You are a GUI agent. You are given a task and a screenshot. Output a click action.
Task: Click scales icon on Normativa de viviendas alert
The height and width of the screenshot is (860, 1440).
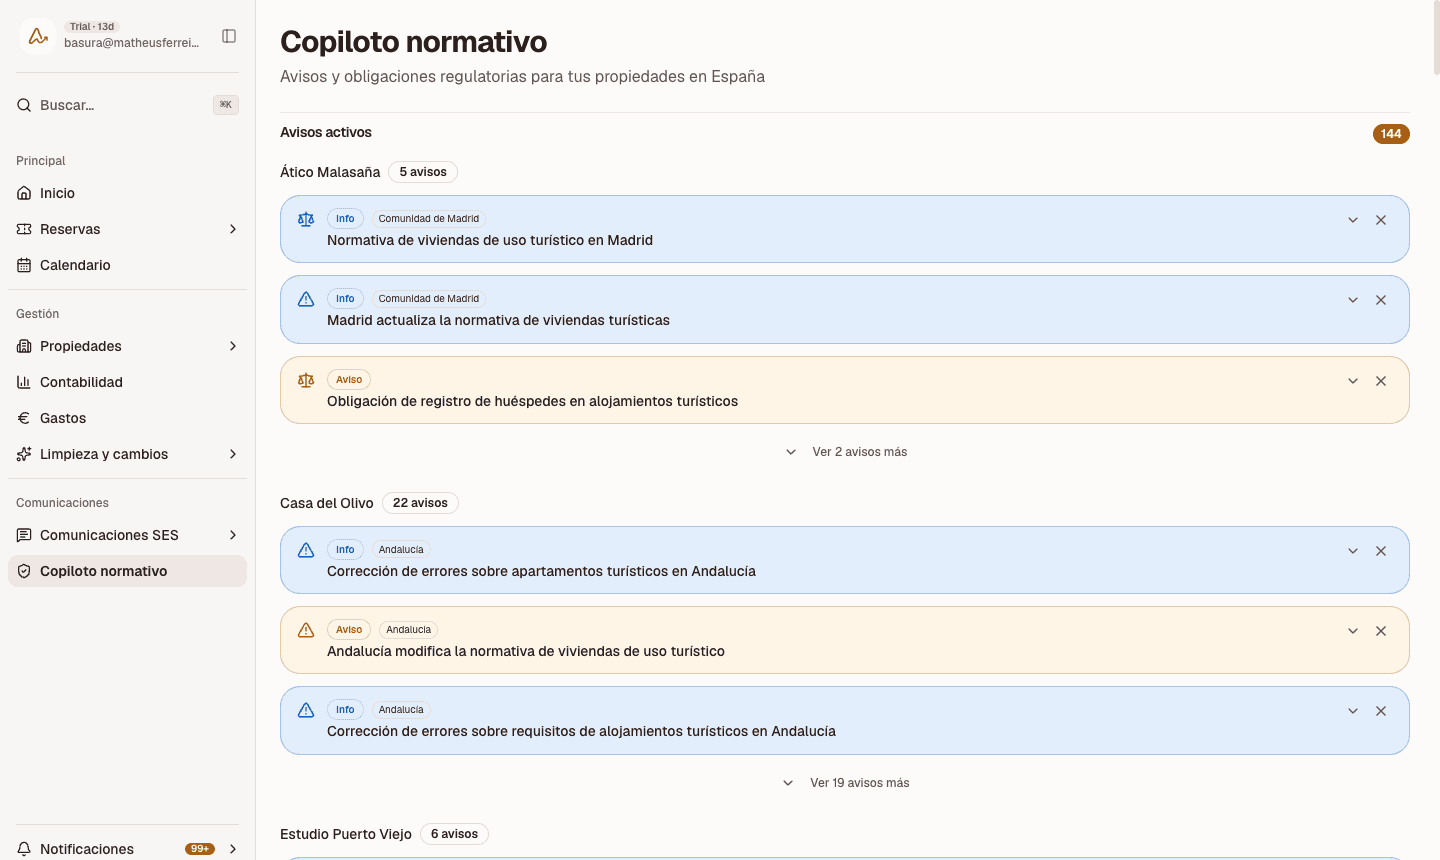pos(306,219)
